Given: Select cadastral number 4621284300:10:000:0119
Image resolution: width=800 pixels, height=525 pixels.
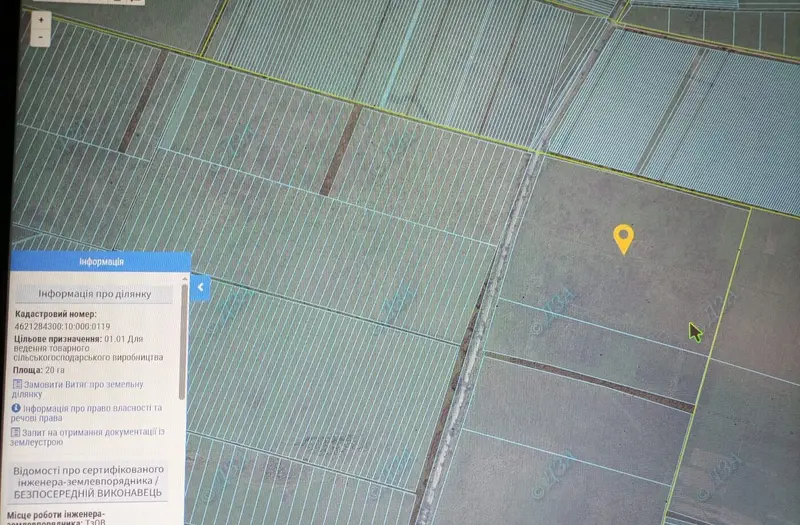Looking at the screenshot, I should coord(62,327).
